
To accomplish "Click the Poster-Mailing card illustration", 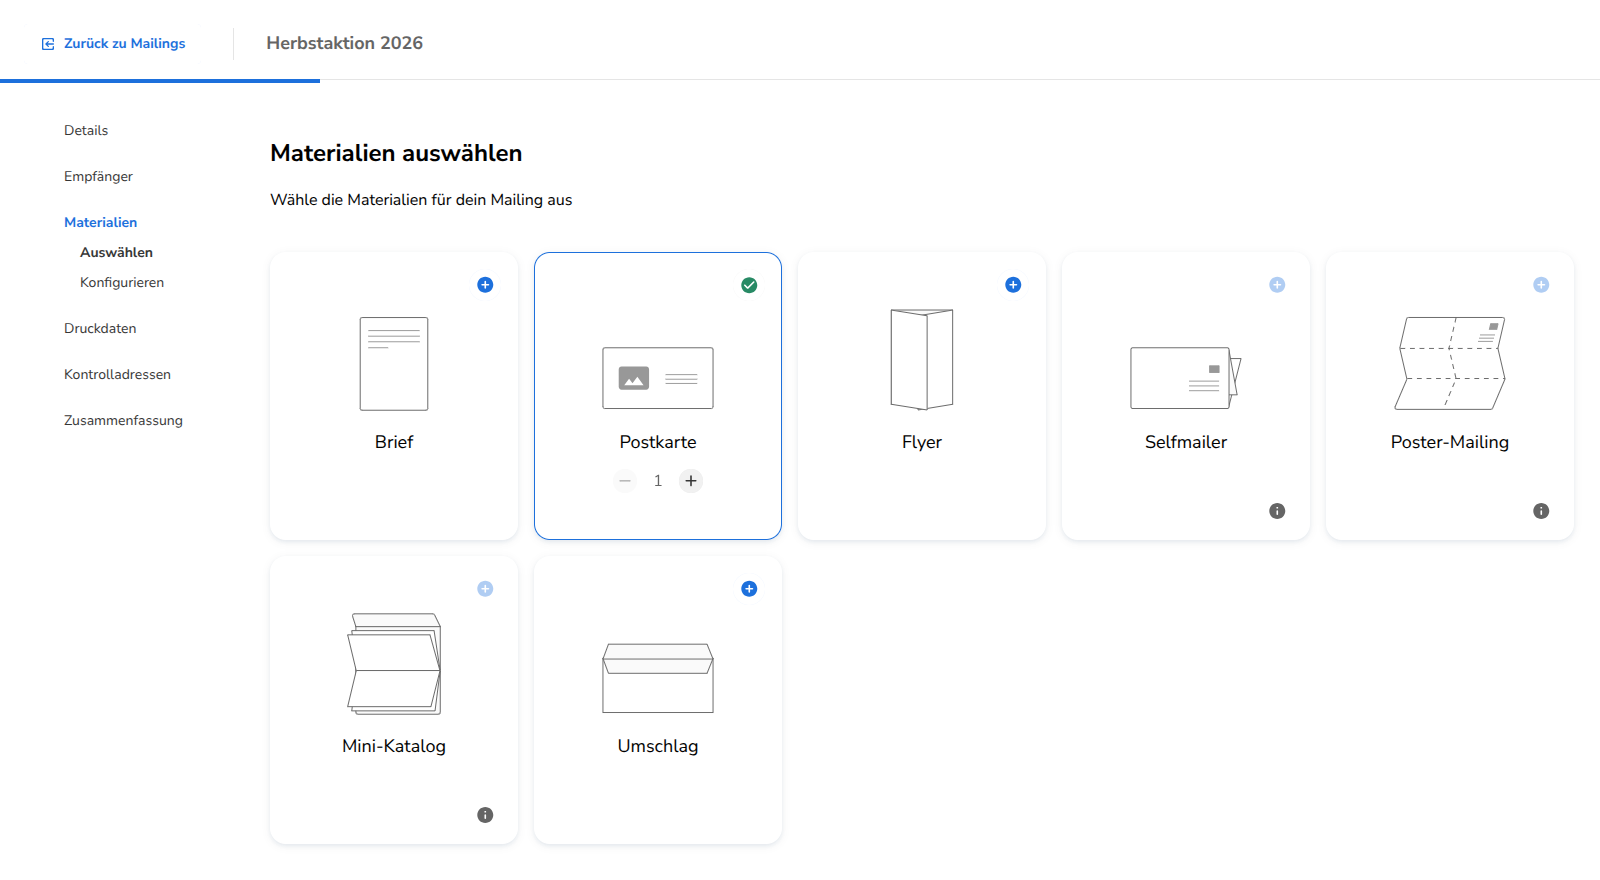I will tap(1450, 363).
